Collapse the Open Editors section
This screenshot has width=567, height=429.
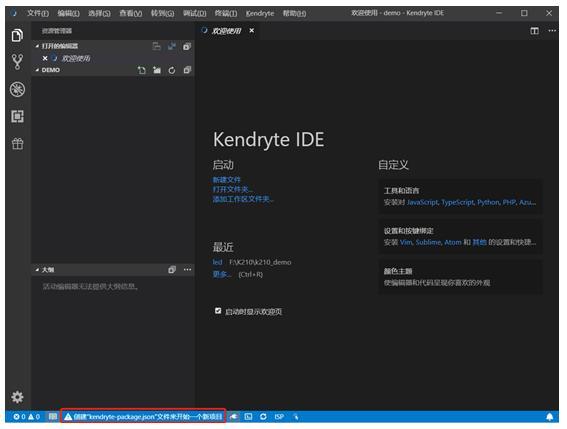tap(37, 46)
